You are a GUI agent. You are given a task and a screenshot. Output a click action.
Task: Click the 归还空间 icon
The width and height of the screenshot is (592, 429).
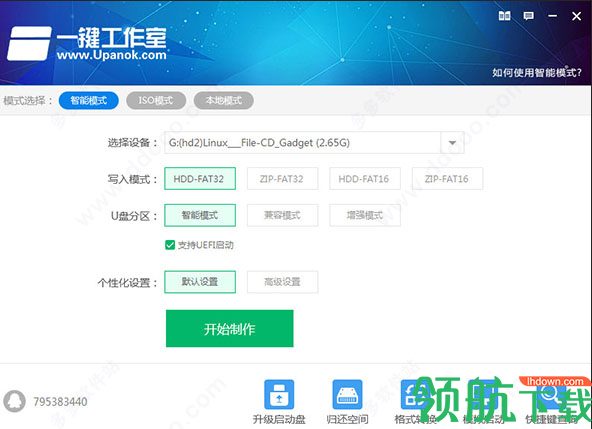point(347,395)
